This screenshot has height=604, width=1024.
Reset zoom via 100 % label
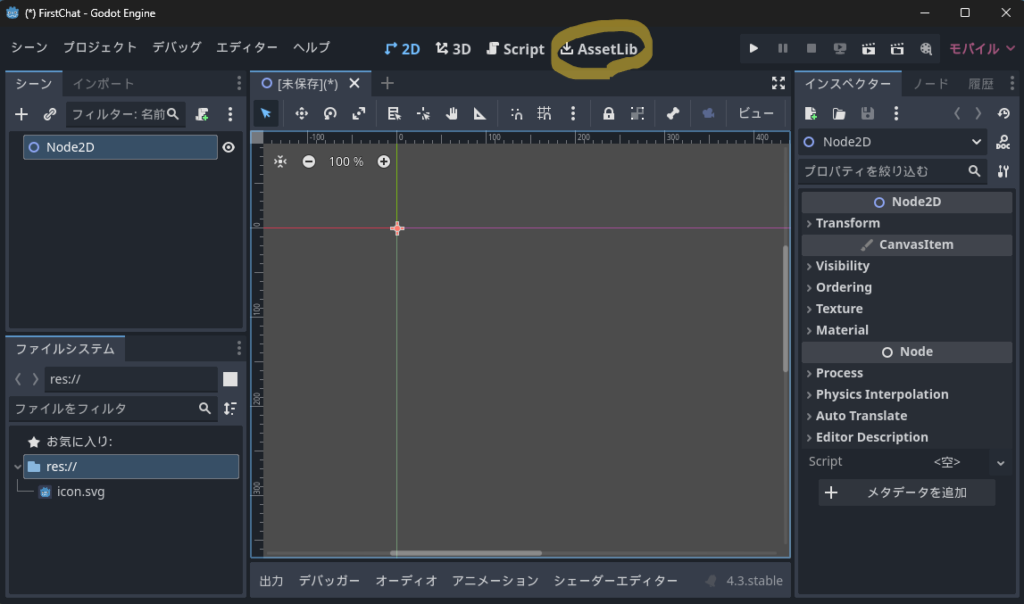coord(346,161)
